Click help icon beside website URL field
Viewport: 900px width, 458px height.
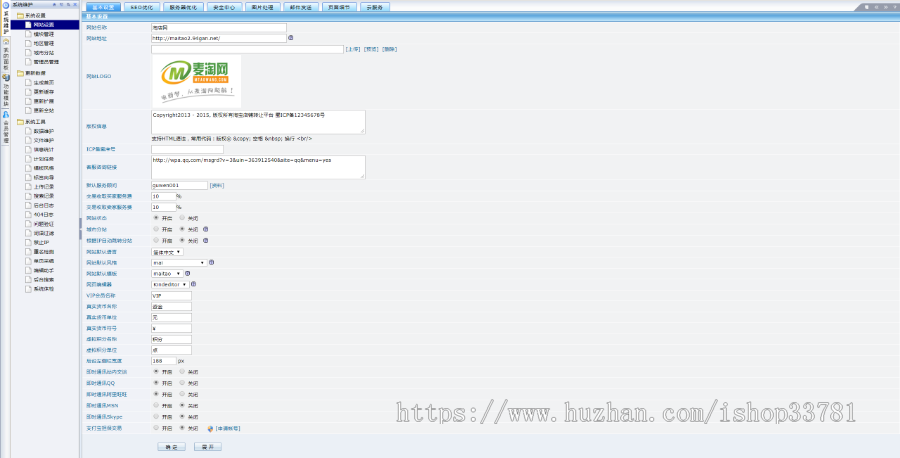[290, 38]
